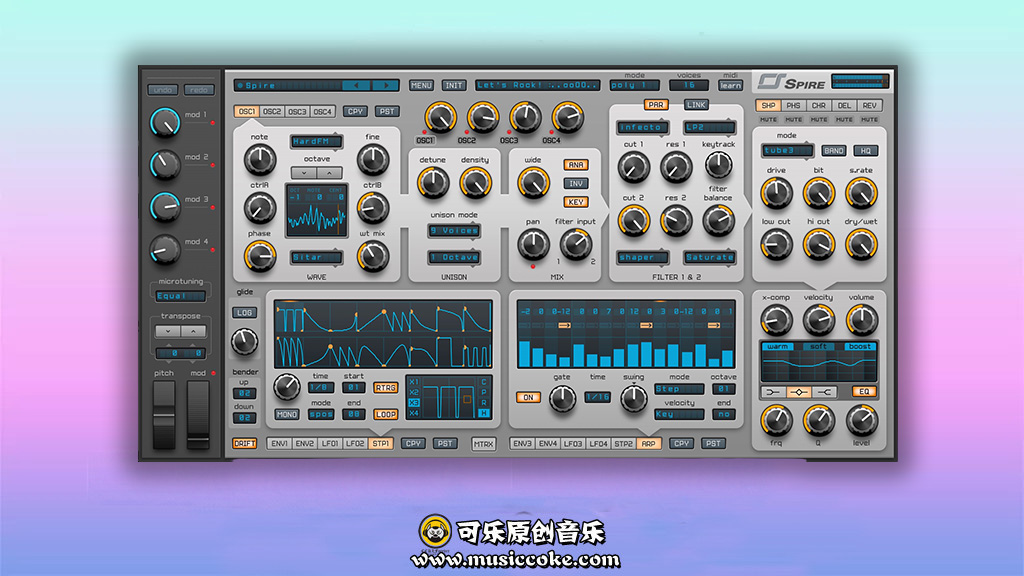Switch to the OSC2 tab

272,112
